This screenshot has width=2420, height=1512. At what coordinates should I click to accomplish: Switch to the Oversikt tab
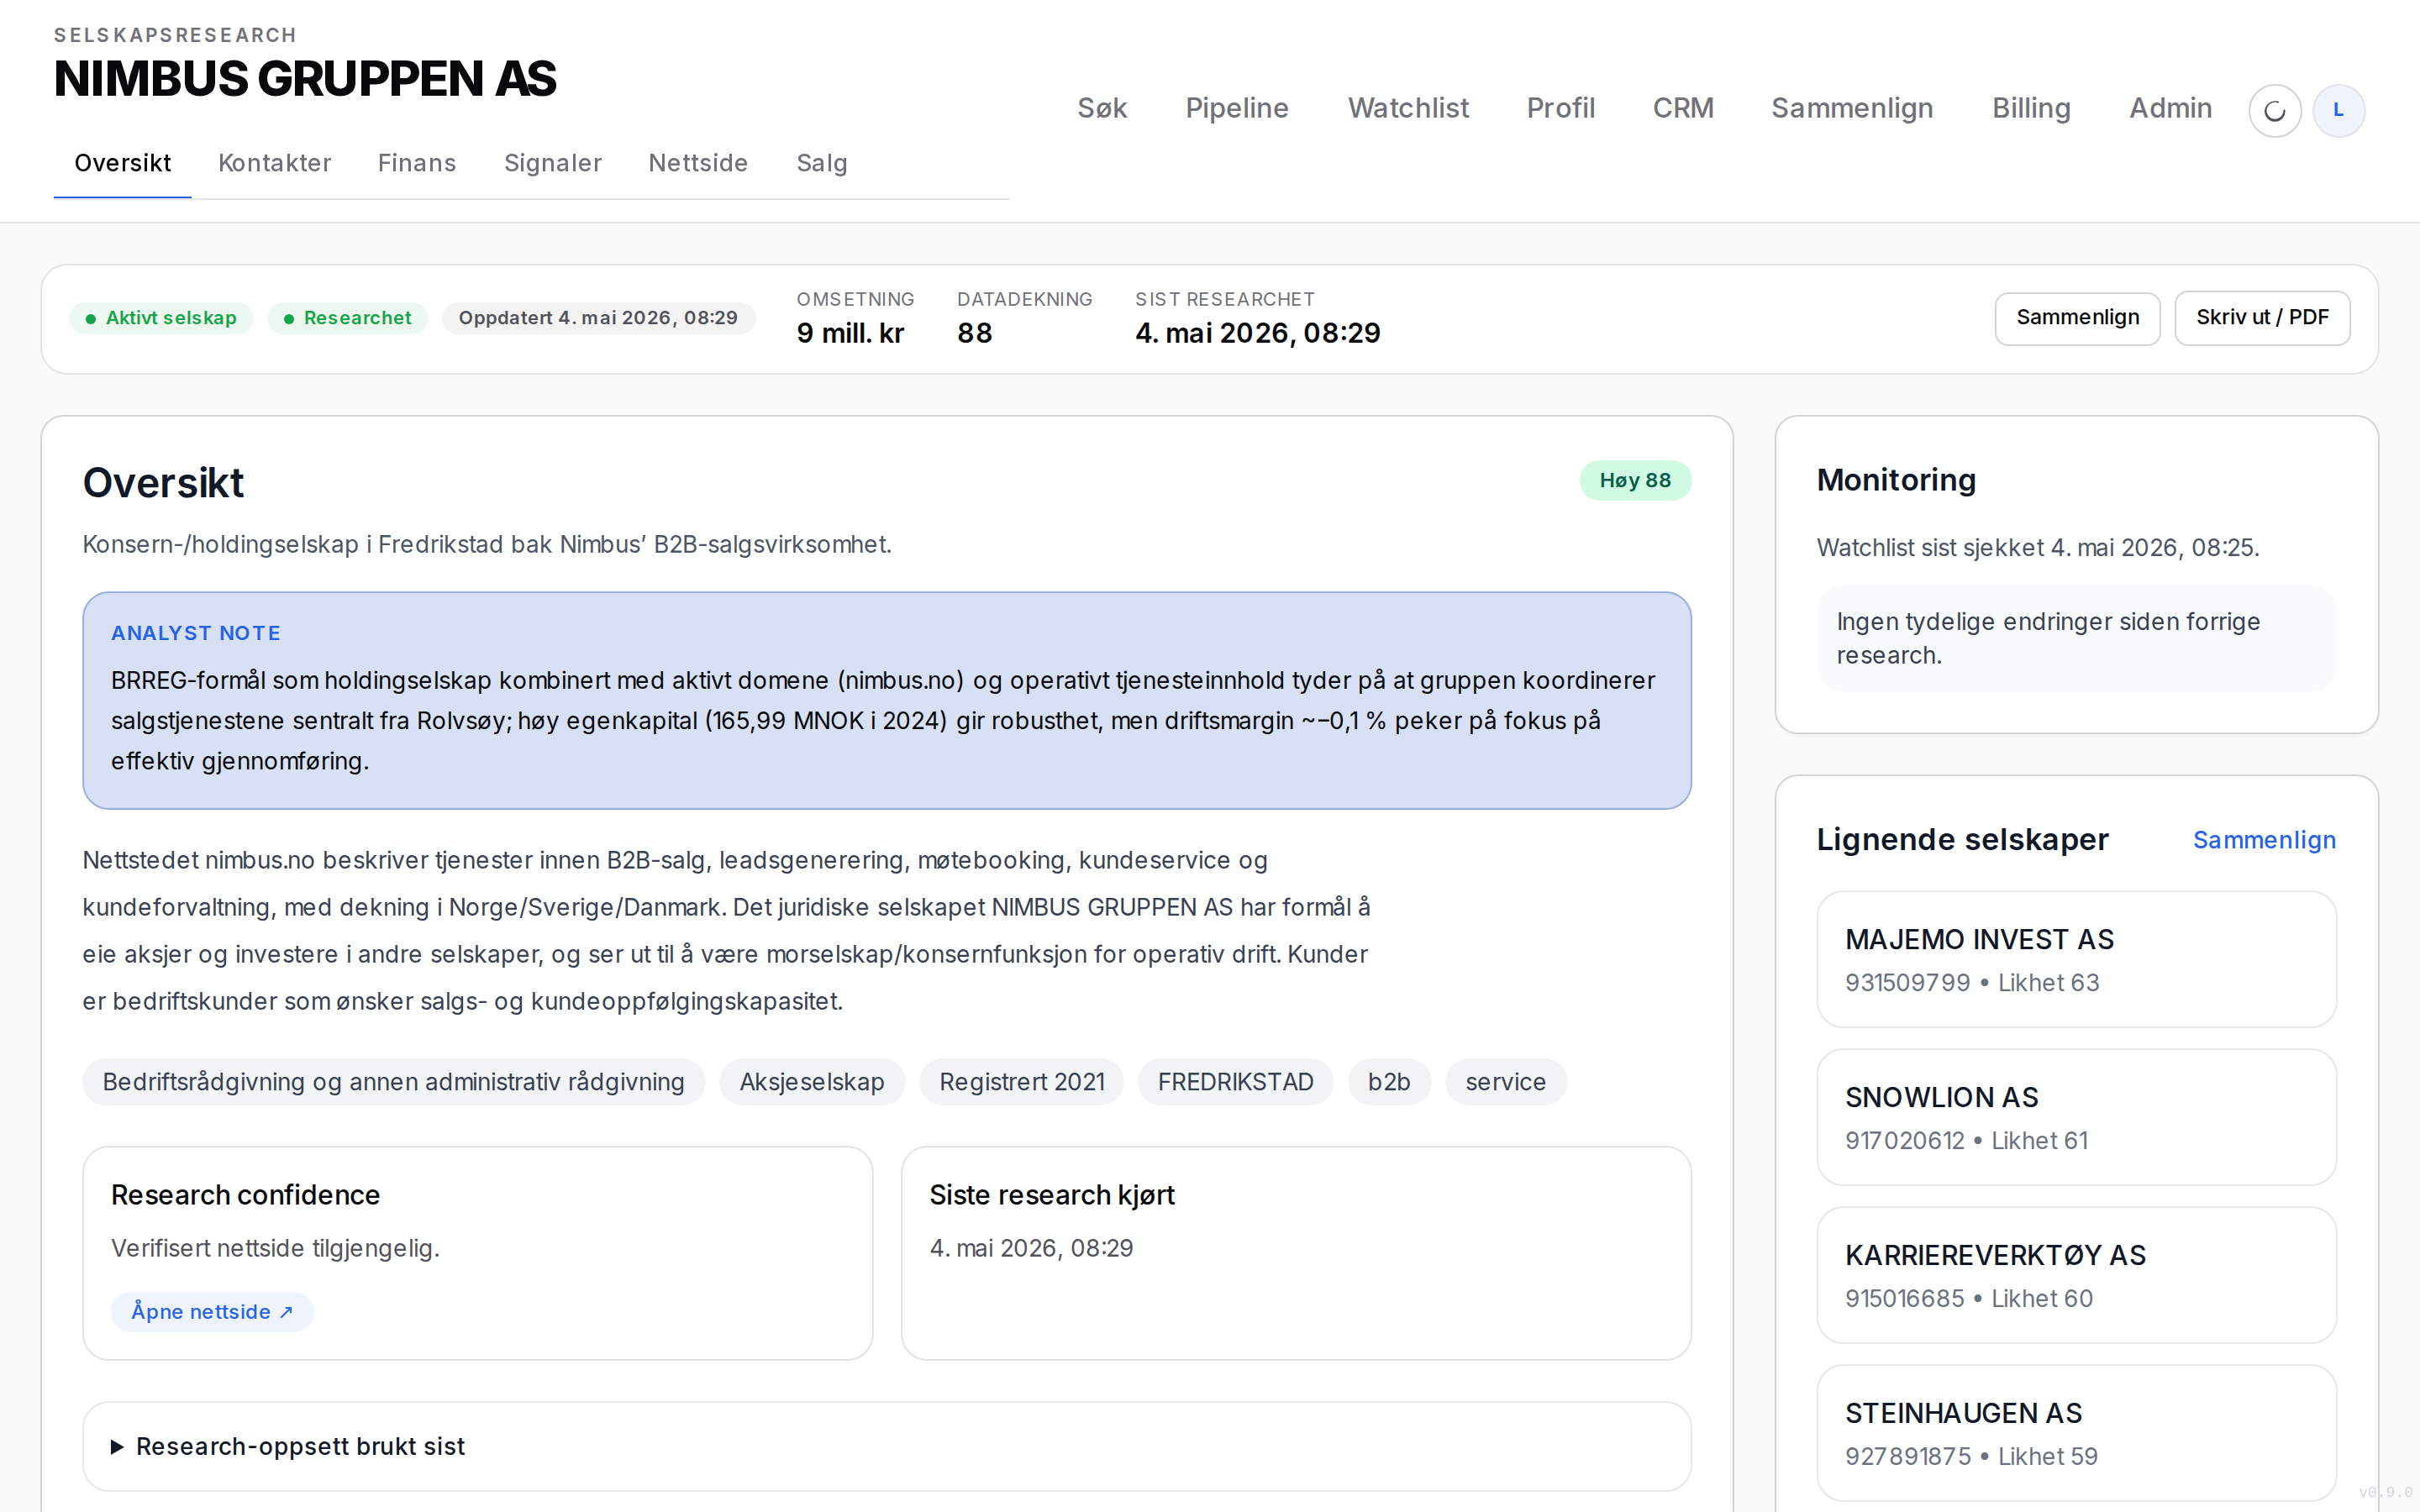(x=122, y=163)
